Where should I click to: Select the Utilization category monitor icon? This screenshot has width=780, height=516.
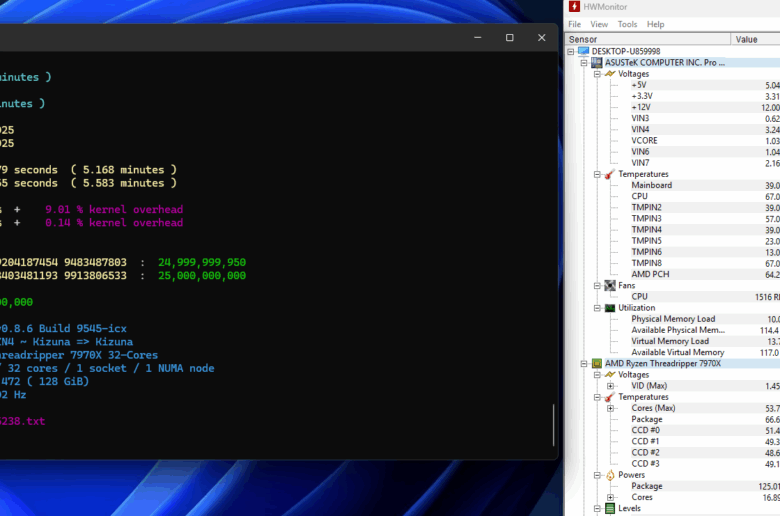[610, 308]
